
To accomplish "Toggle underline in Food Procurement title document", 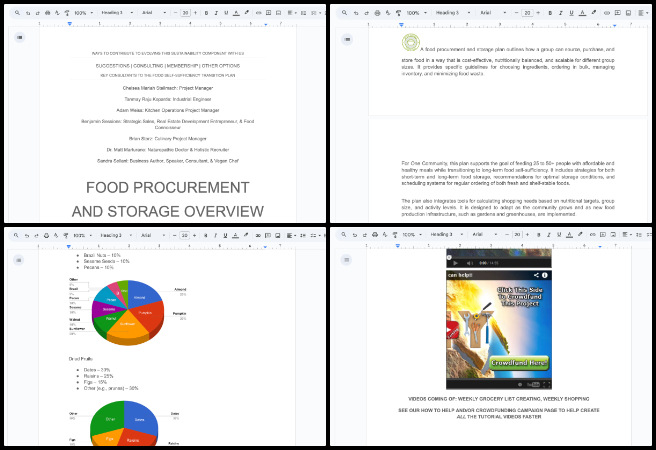I will click(x=226, y=13).
